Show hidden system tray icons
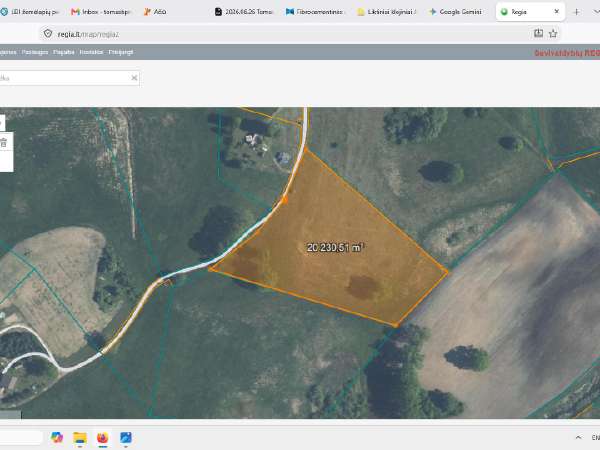Viewport: 600px width, 450px height. click(578, 437)
